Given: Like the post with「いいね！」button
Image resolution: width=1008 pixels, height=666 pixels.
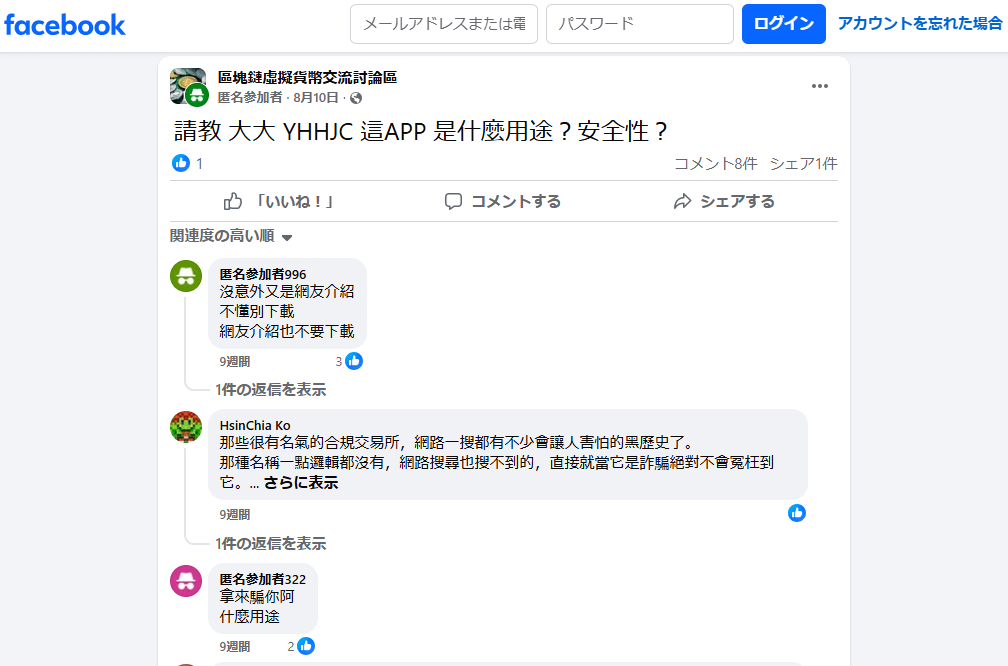Looking at the screenshot, I should pyautogui.click(x=279, y=201).
